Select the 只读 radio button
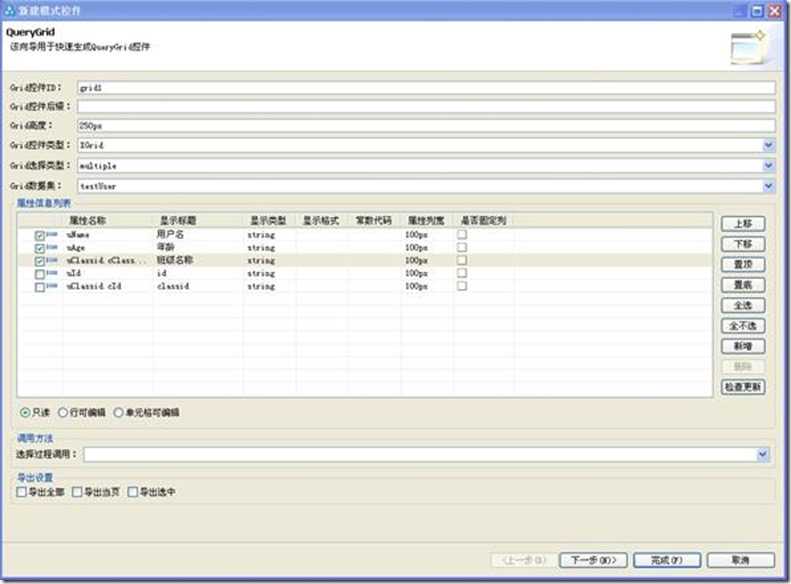 pos(25,413)
